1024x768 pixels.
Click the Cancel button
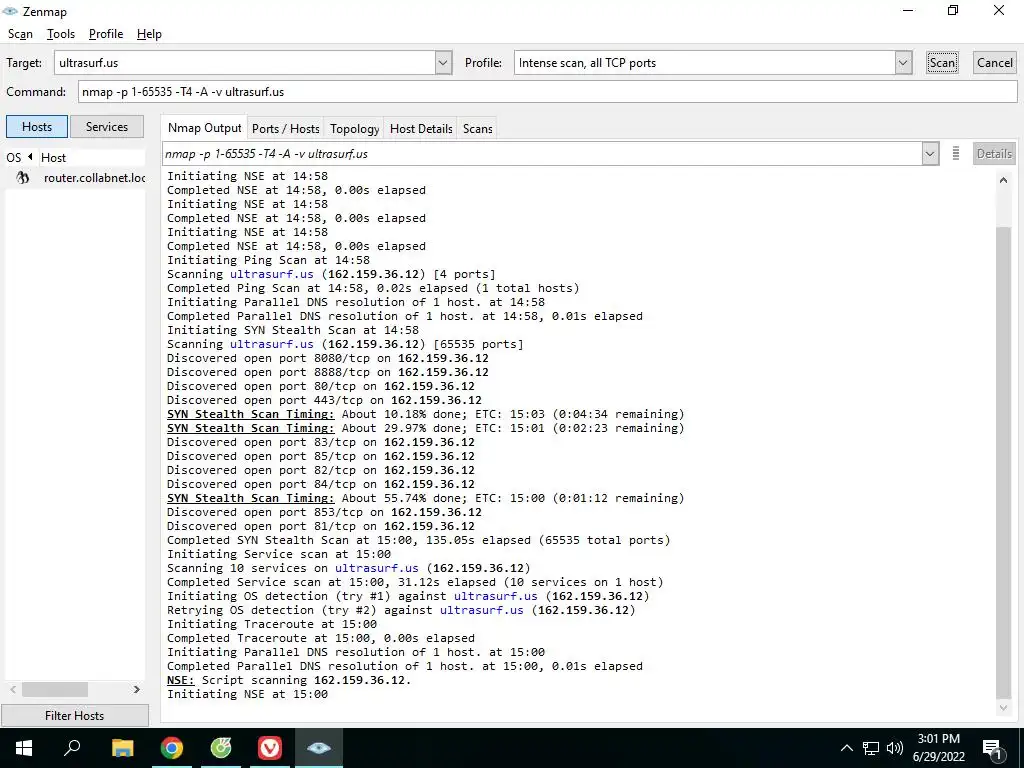(x=995, y=63)
